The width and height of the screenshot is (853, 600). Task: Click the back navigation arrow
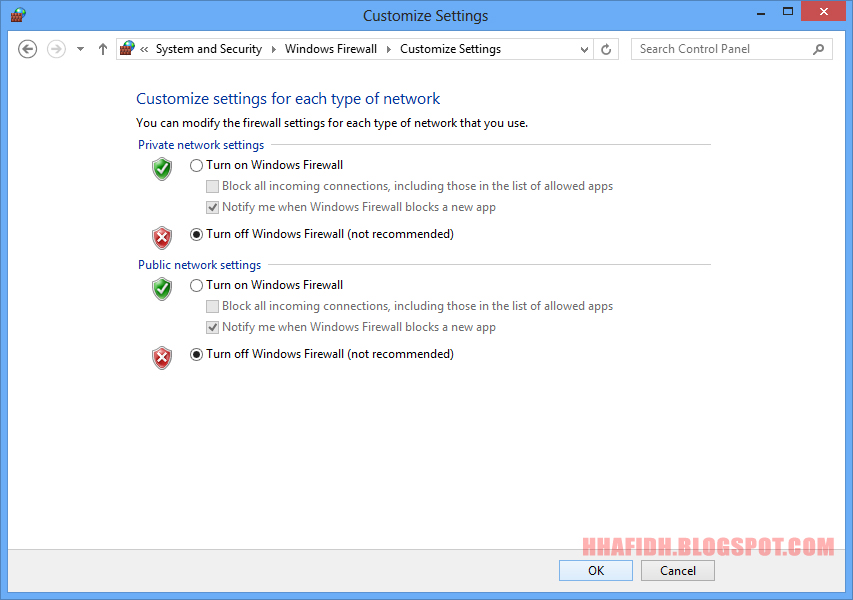click(x=27, y=48)
